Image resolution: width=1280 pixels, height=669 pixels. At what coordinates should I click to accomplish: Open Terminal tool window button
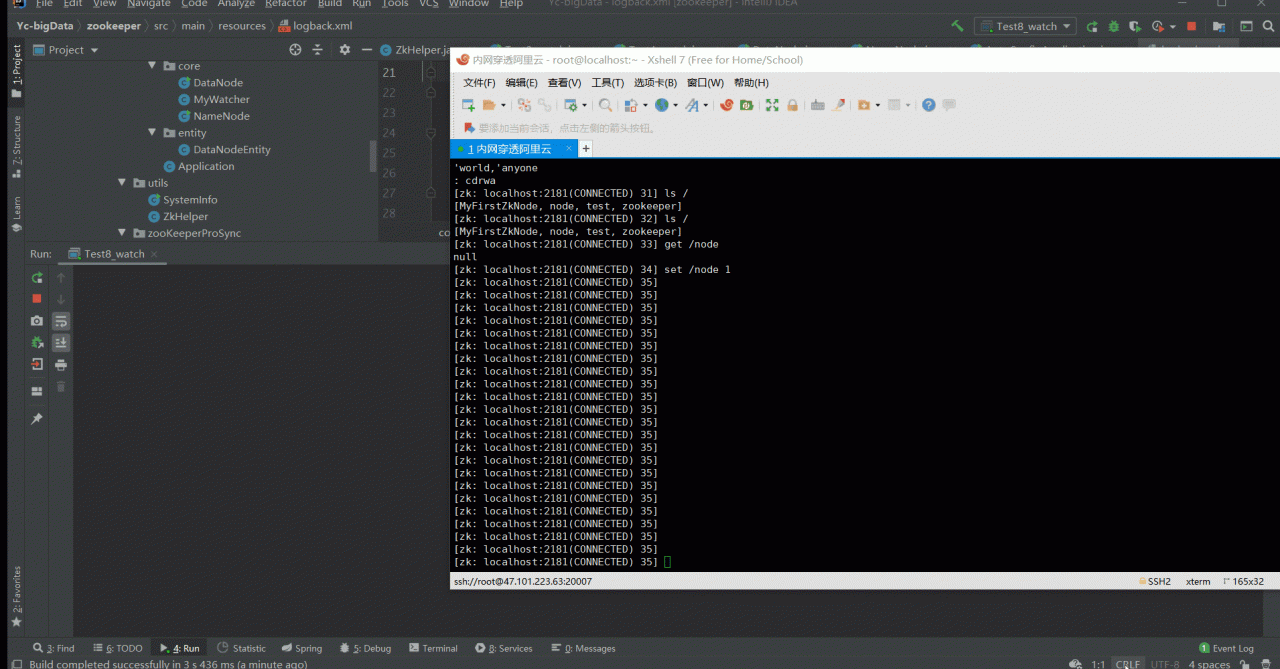[432, 649]
